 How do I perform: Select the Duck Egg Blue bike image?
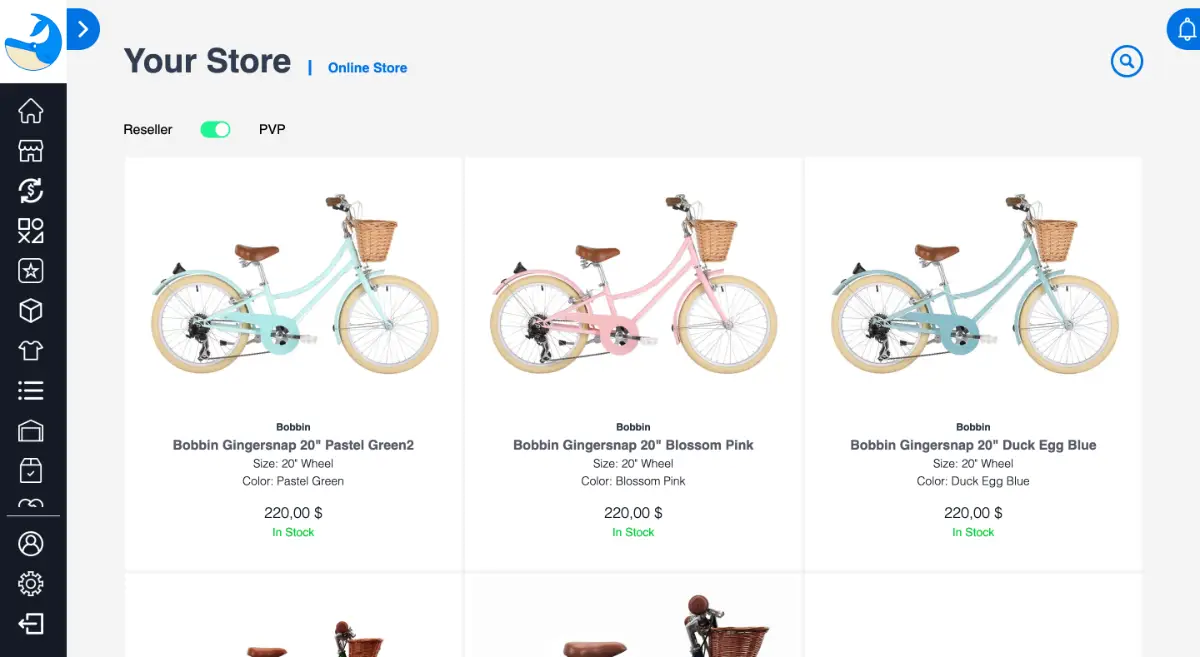(x=974, y=285)
